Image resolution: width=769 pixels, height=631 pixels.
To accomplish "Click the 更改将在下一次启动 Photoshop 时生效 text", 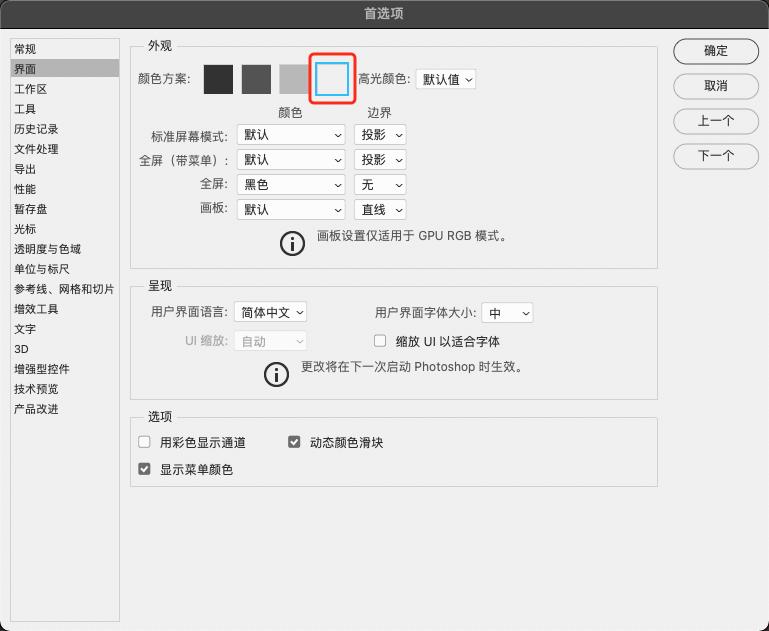I will pos(412,367).
